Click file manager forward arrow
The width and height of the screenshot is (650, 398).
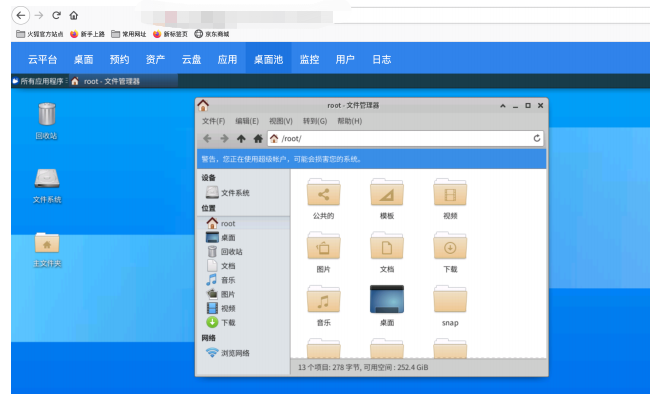tap(224, 138)
